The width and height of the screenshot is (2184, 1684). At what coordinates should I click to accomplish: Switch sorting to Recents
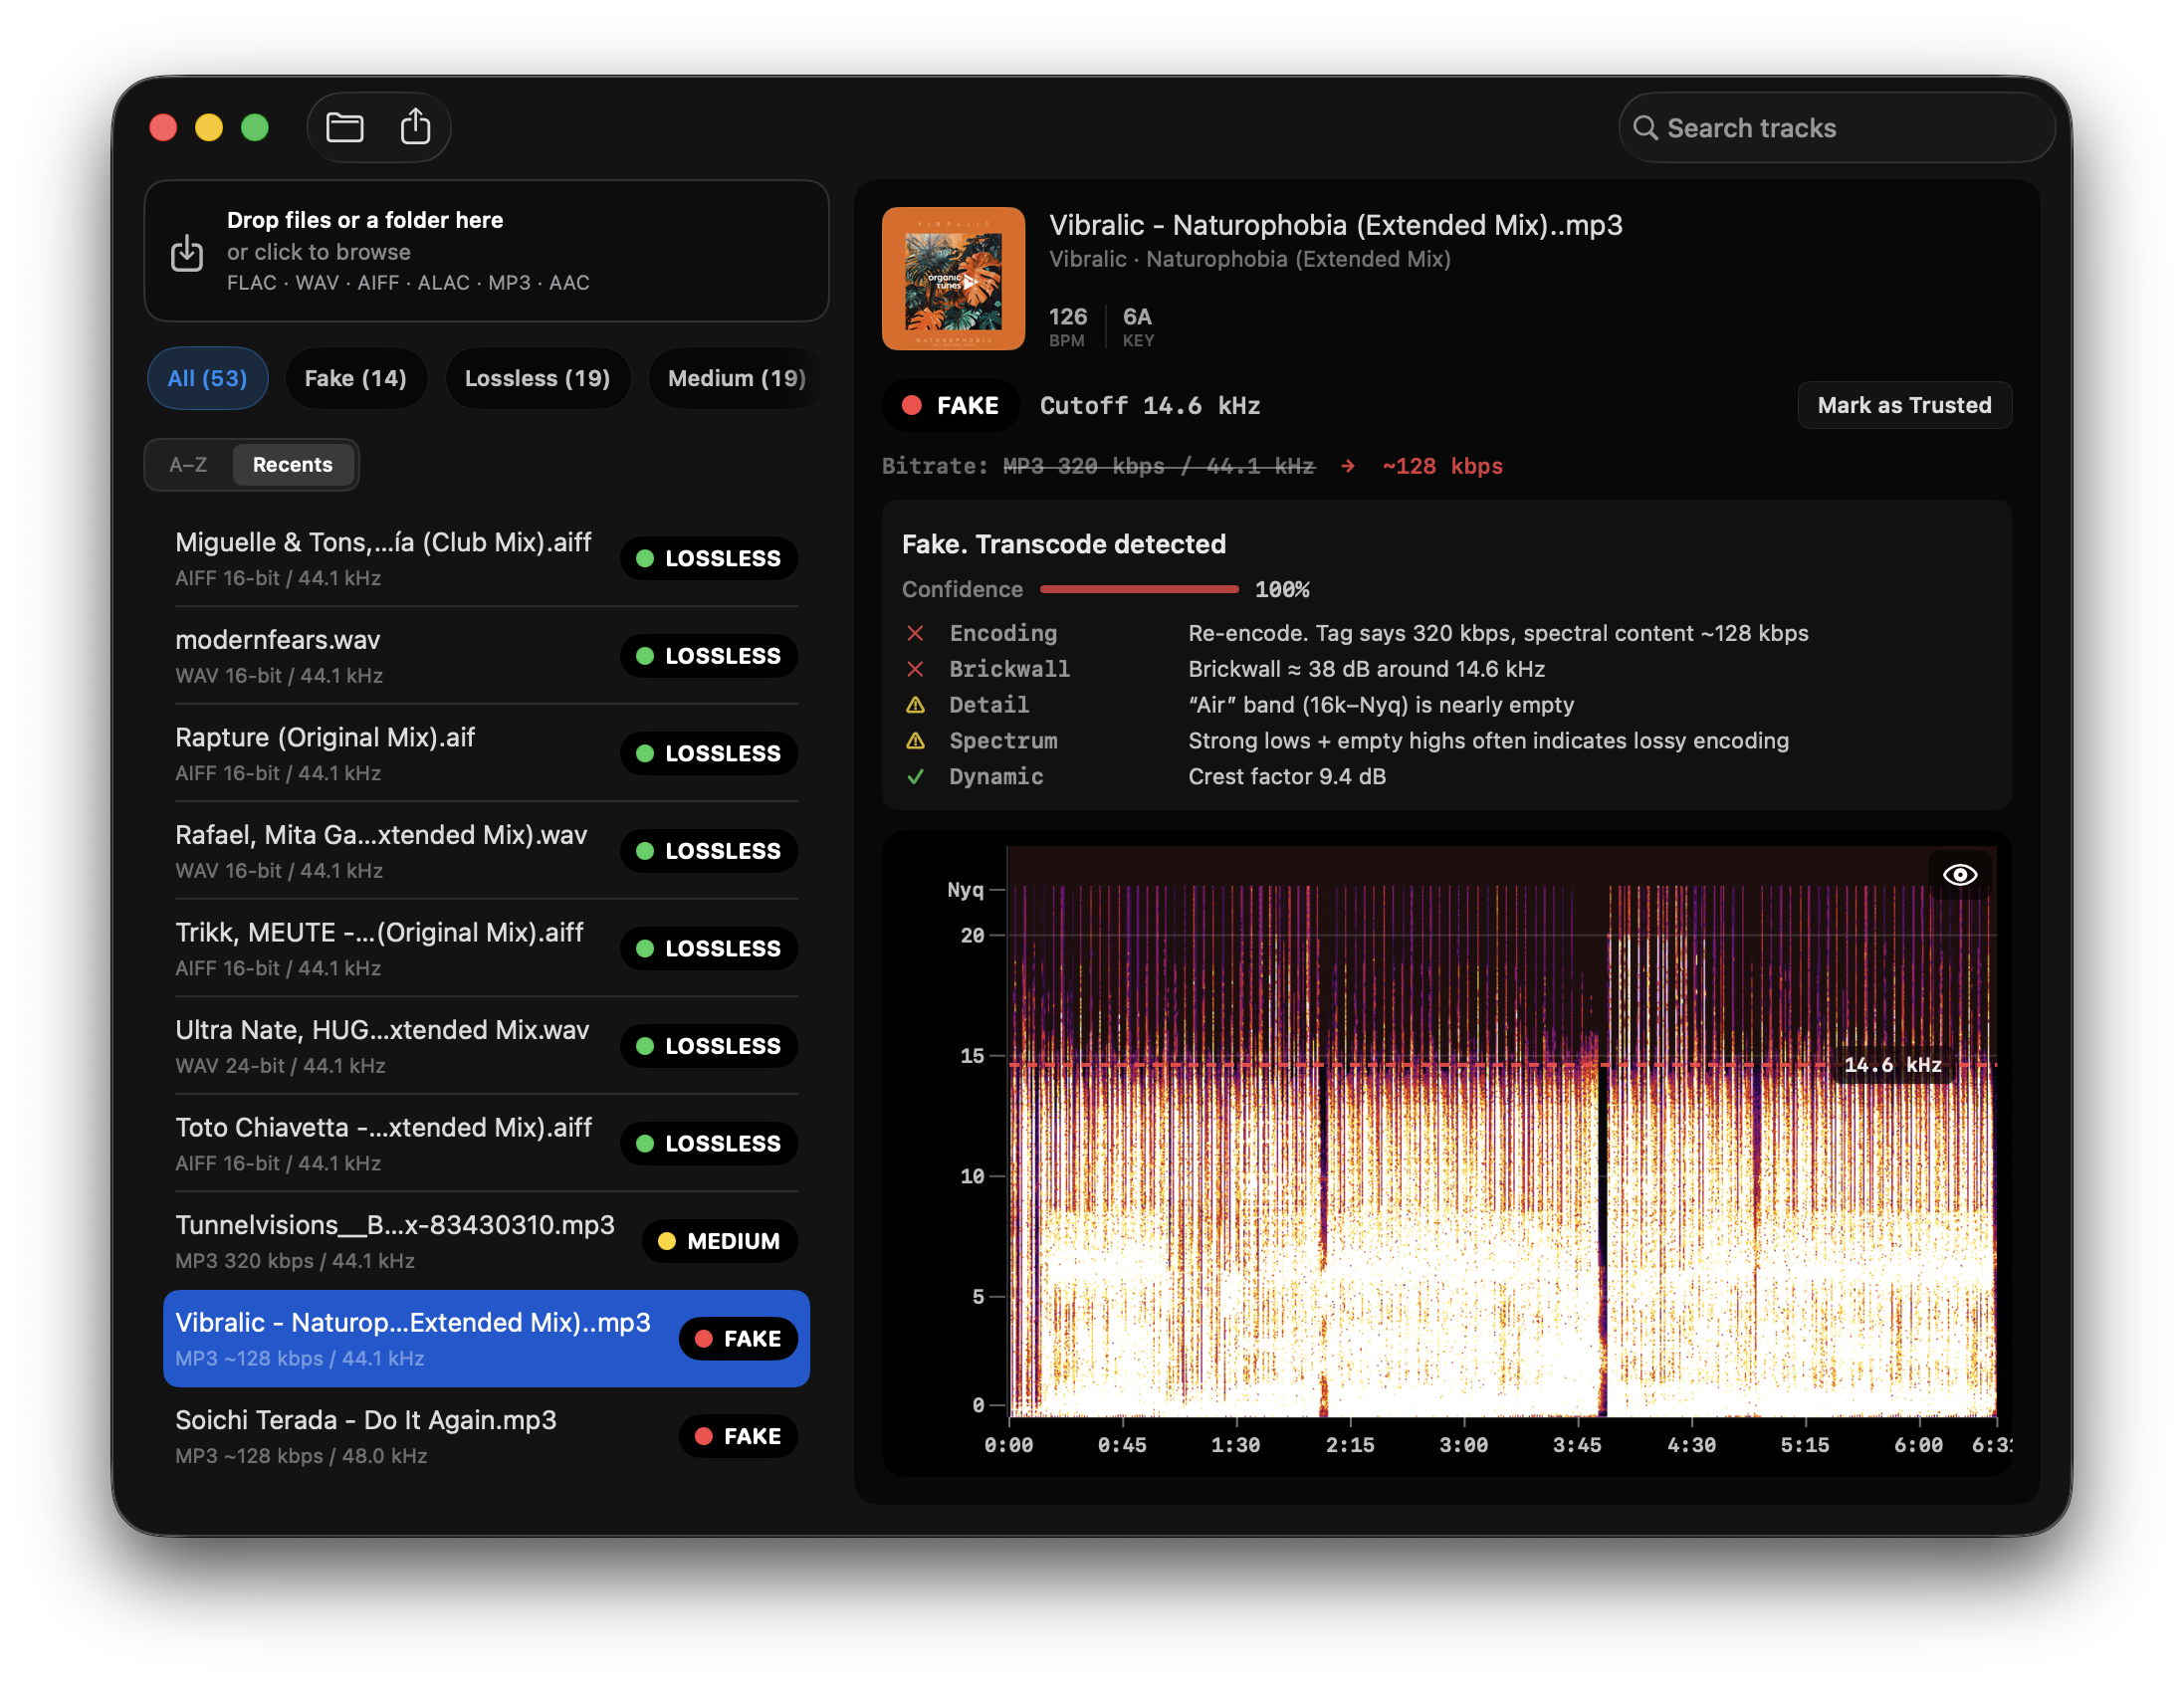click(292, 465)
